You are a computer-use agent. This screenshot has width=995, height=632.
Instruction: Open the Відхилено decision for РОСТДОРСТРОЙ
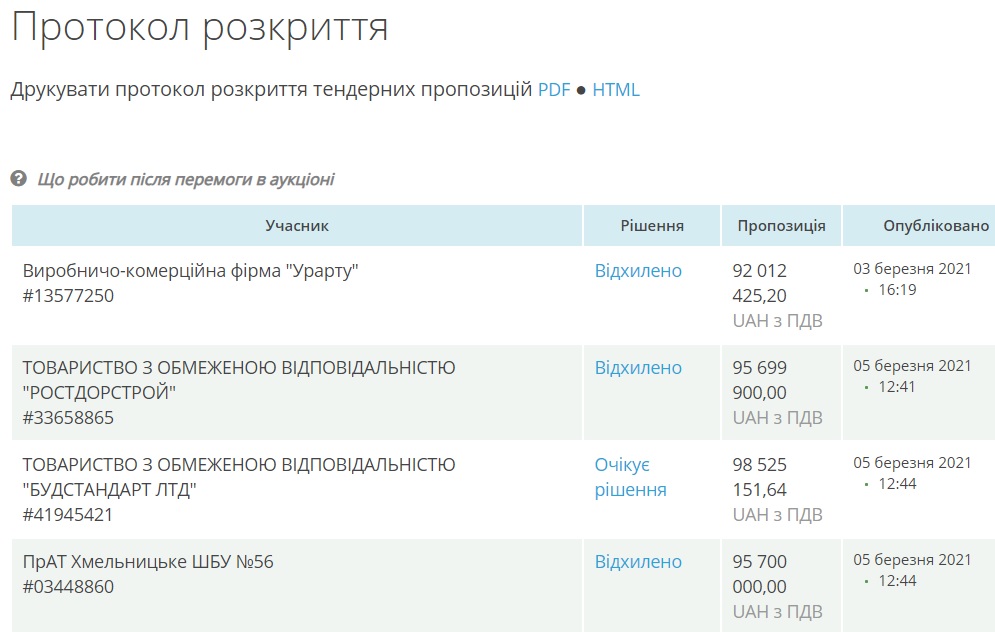638,368
